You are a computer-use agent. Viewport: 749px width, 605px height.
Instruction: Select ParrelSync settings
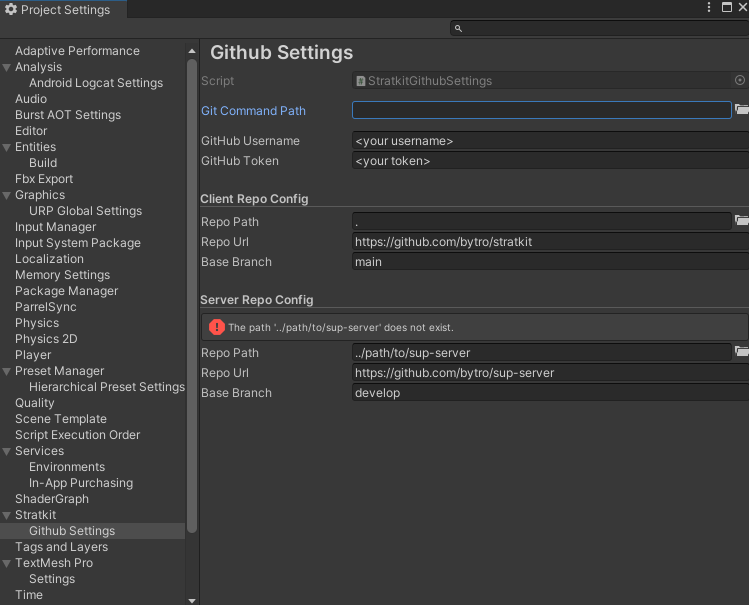(x=46, y=307)
